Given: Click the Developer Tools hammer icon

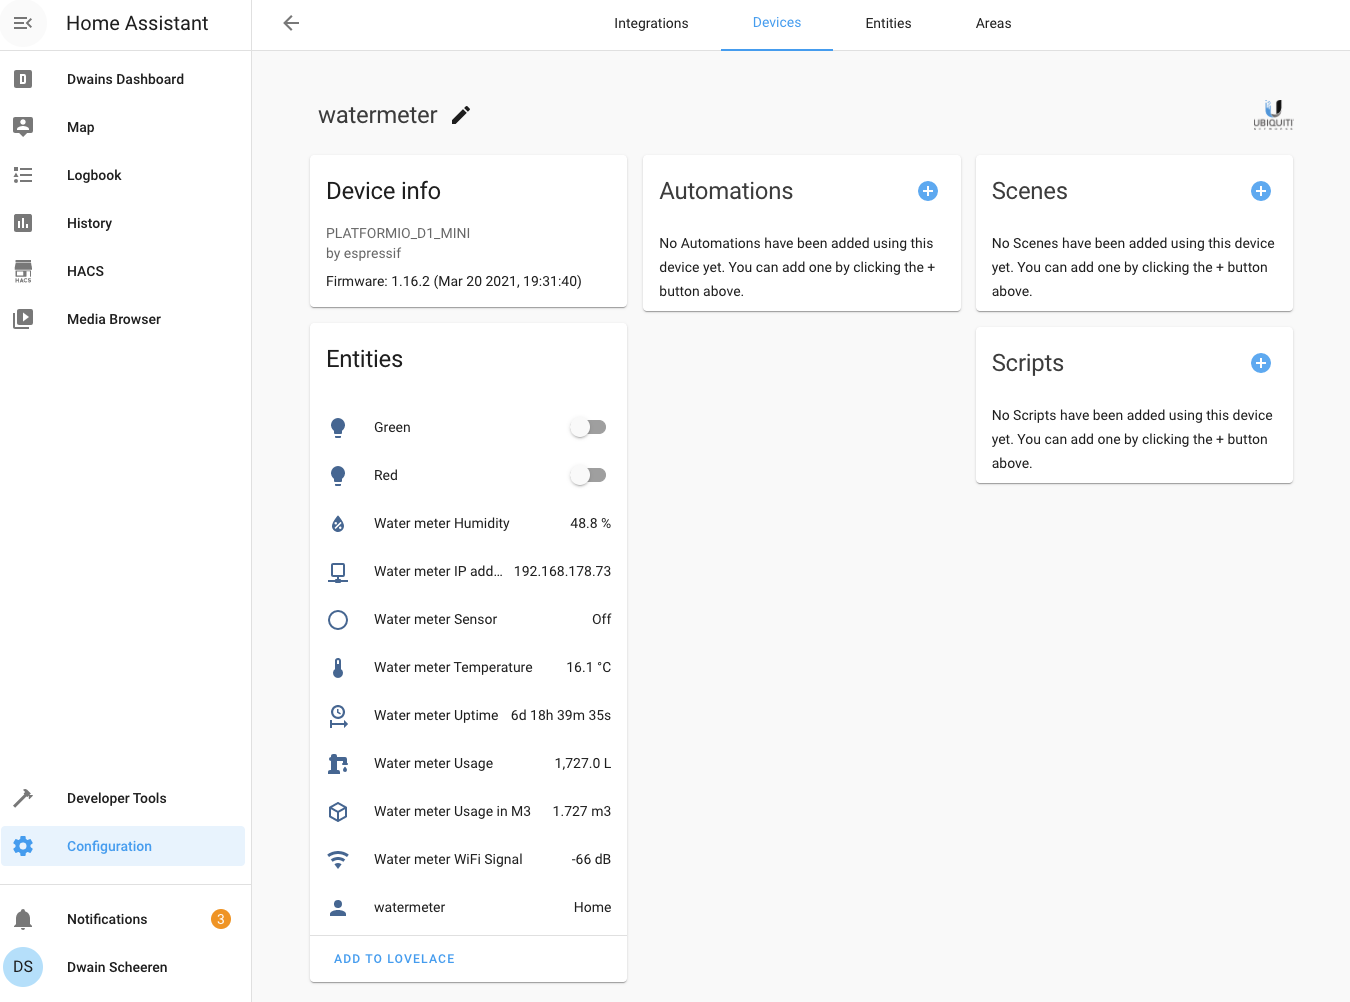Looking at the screenshot, I should [x=23, y=798].
